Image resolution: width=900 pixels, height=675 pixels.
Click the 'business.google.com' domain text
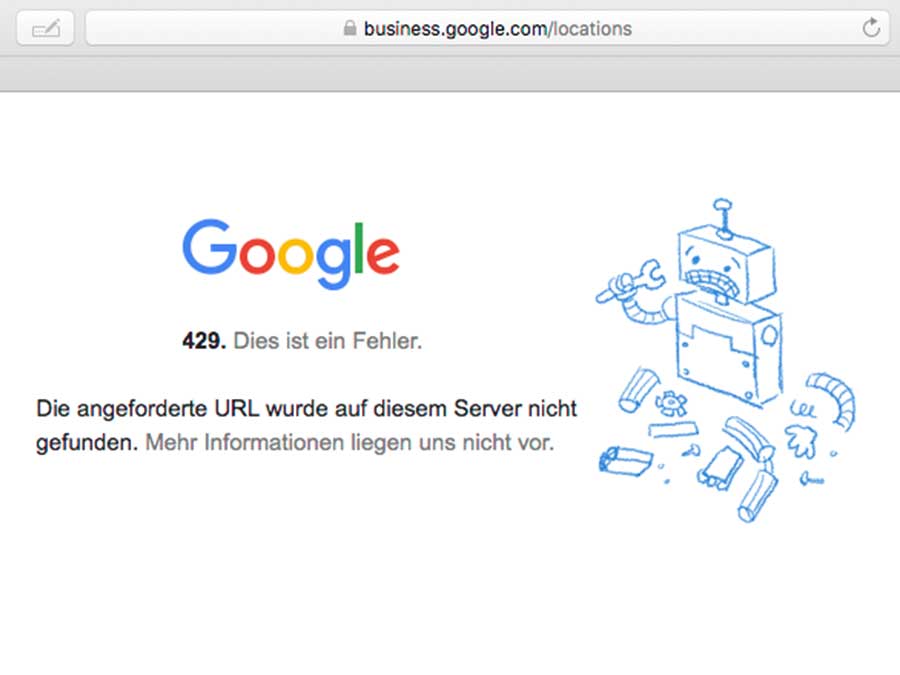click(450, 28)
